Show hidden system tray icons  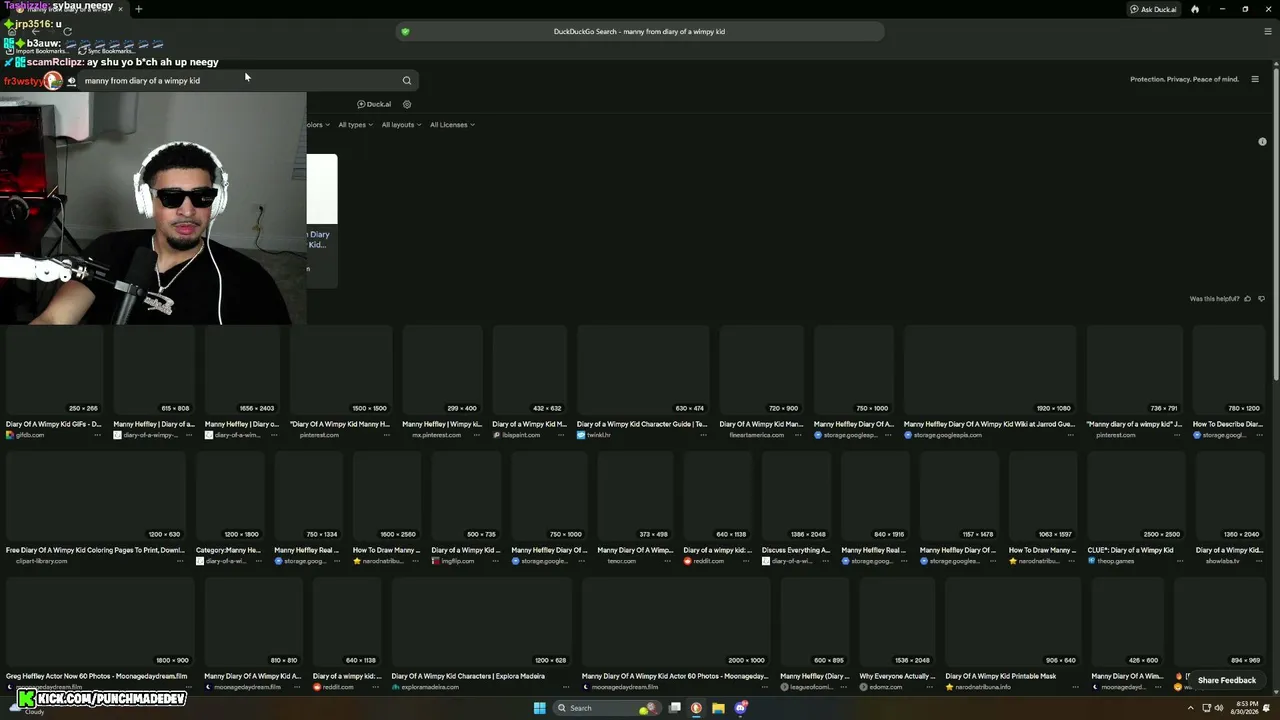coord(1191,708)
